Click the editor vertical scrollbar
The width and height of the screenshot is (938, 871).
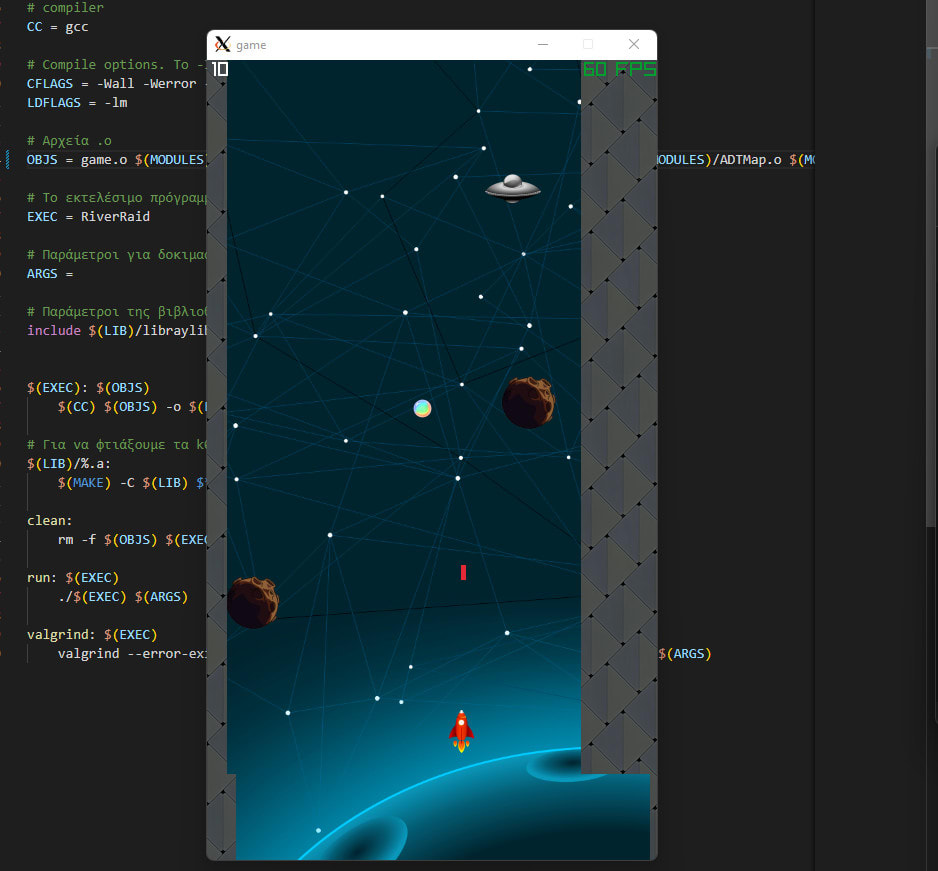coord(931,263)
